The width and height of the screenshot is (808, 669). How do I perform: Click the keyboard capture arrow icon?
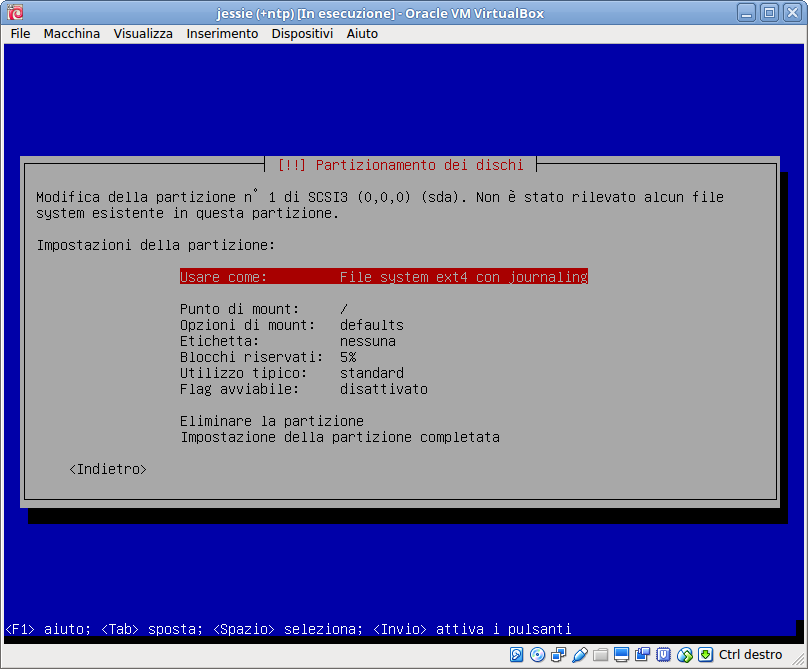pos(705,655)
